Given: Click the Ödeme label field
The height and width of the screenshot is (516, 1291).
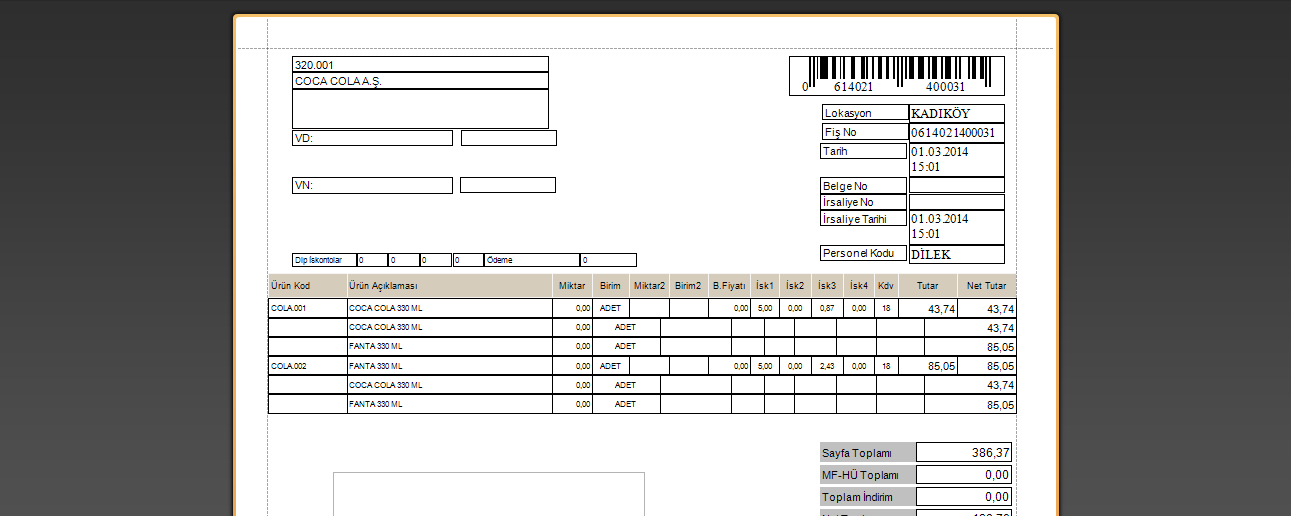Looking at the screenshot, I should (531, 260).
